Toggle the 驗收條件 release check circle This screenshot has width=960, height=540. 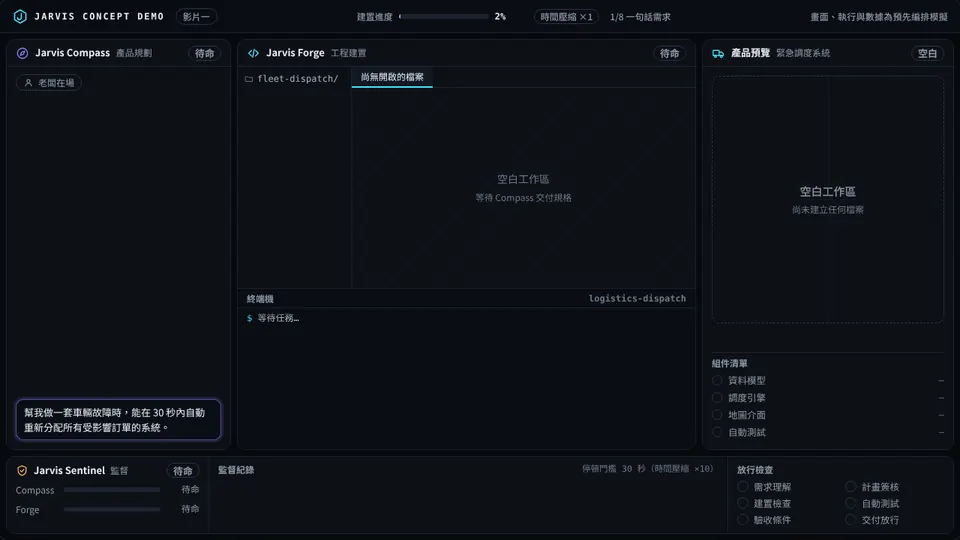[743, 520]
